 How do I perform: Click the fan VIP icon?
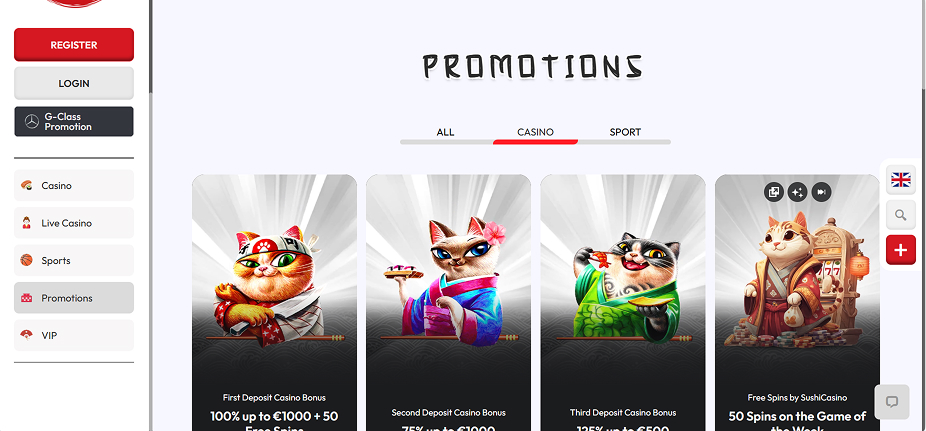(27, 335)
